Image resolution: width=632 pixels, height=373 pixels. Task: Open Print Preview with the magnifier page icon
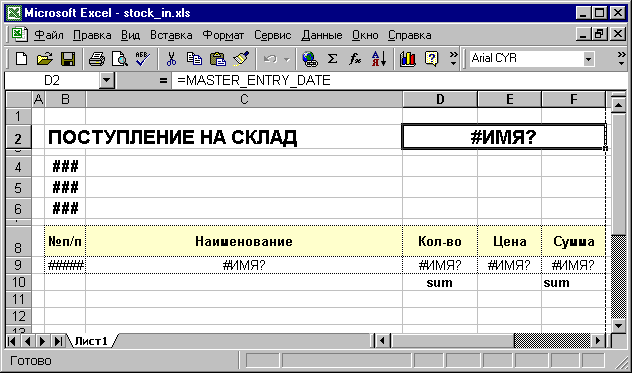120,59
